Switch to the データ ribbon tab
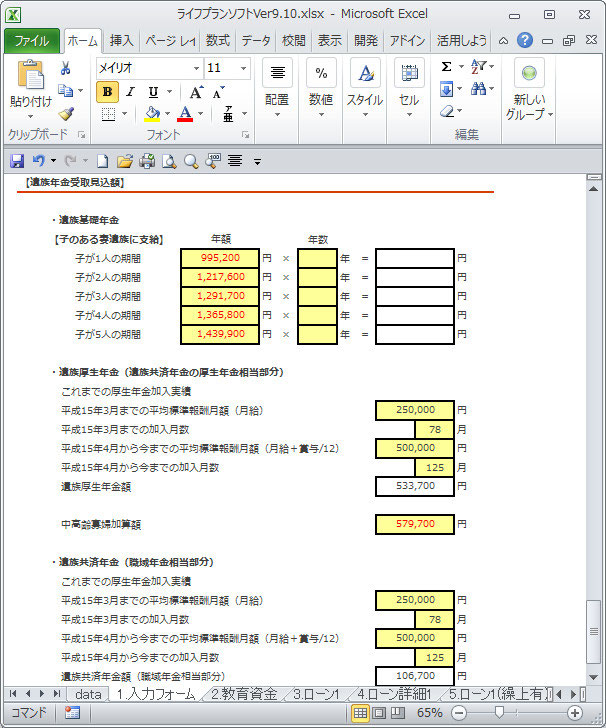606x728 pixels. 255,41
